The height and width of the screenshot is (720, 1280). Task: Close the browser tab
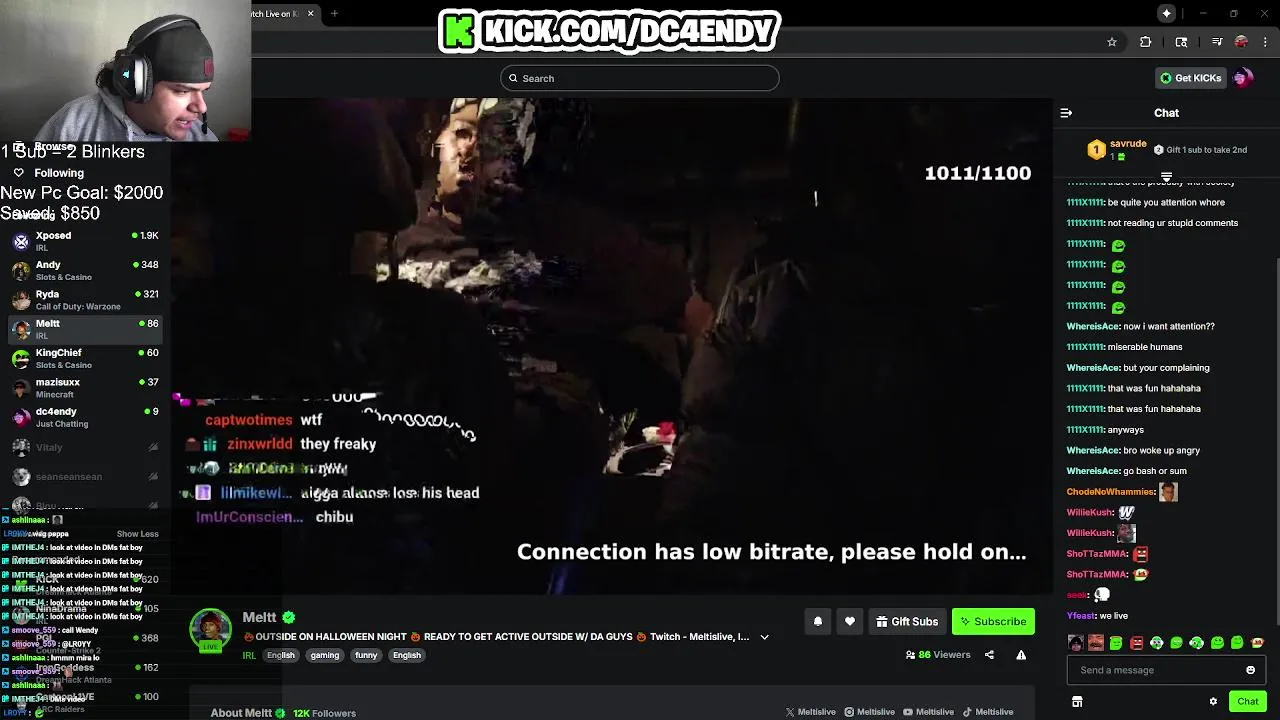pyautogui.click(x=310, y=13)
